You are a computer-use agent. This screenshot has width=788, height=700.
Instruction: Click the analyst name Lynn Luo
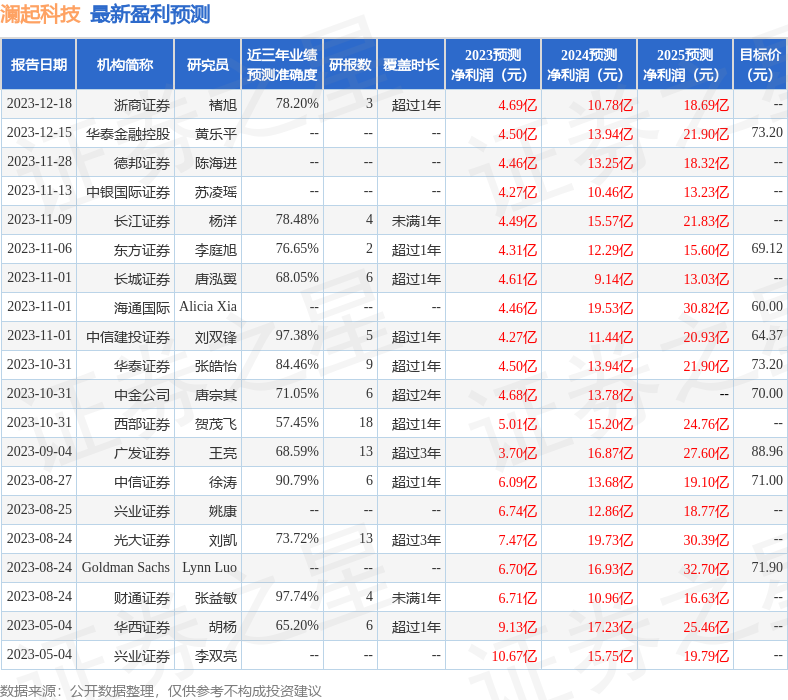coord(210,568)
